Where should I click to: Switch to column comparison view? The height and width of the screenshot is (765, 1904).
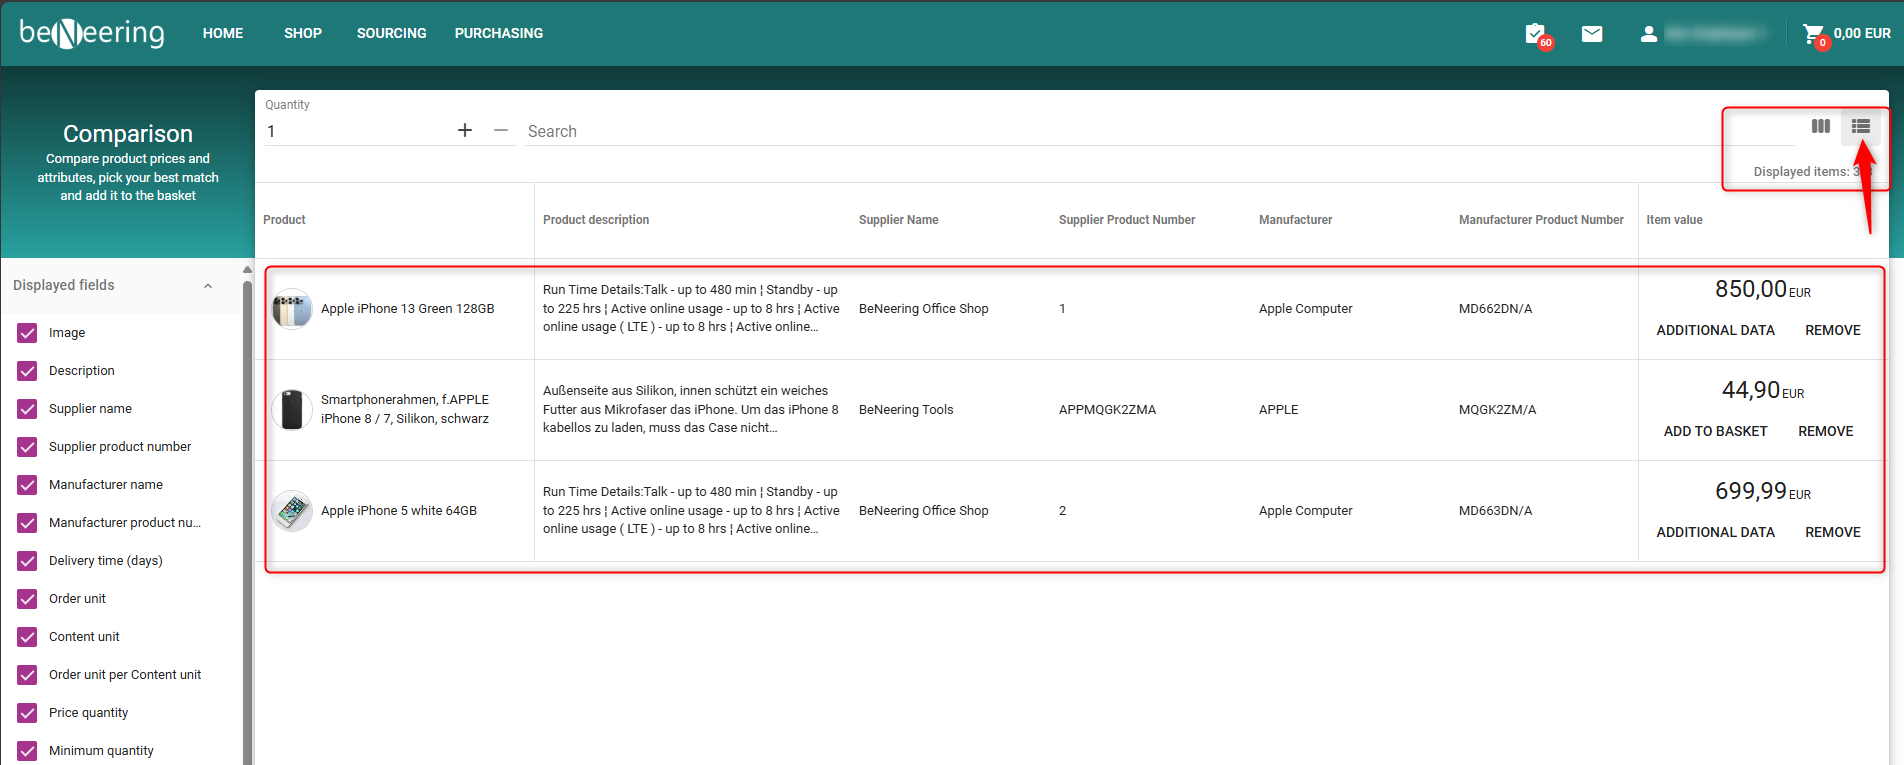click(1821, 126)
